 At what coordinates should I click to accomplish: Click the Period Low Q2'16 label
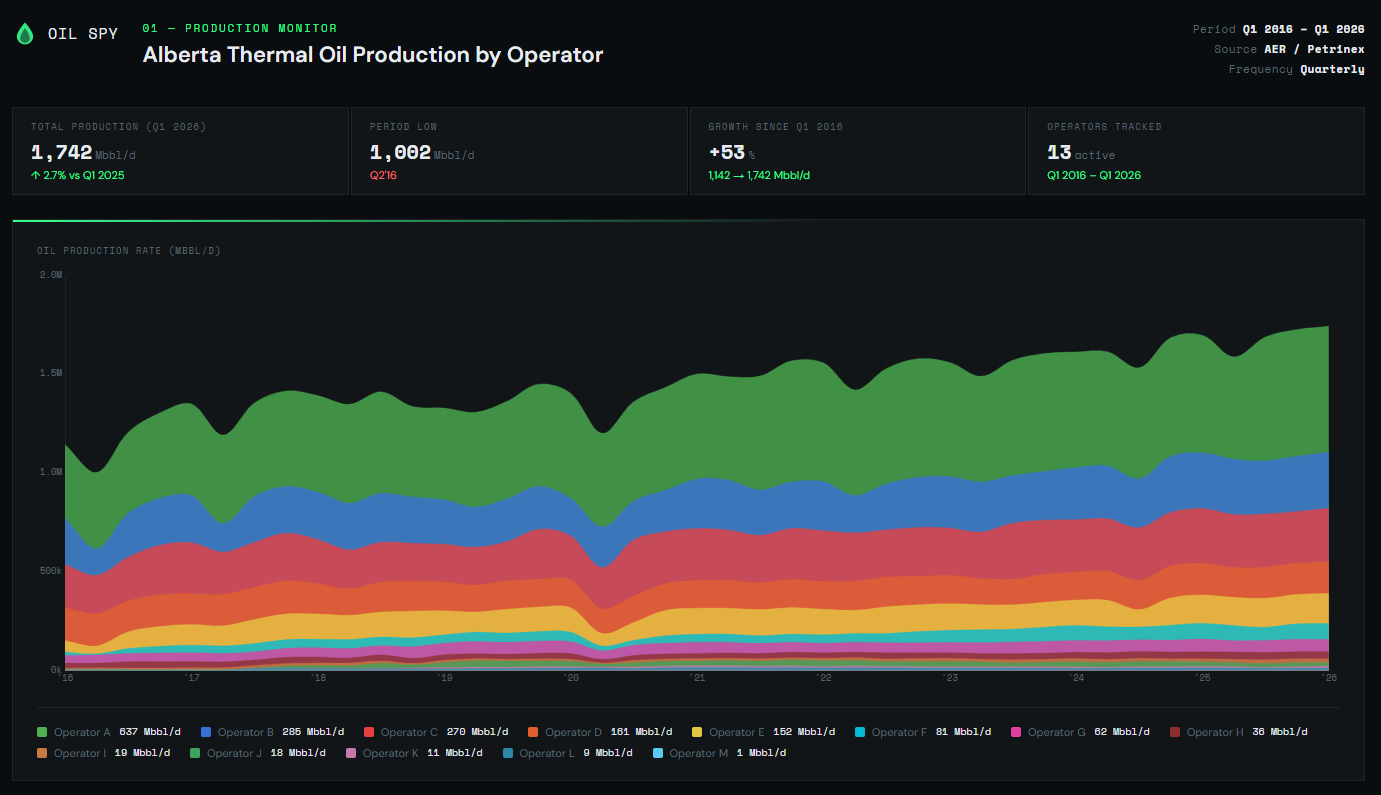coord(383,175)
